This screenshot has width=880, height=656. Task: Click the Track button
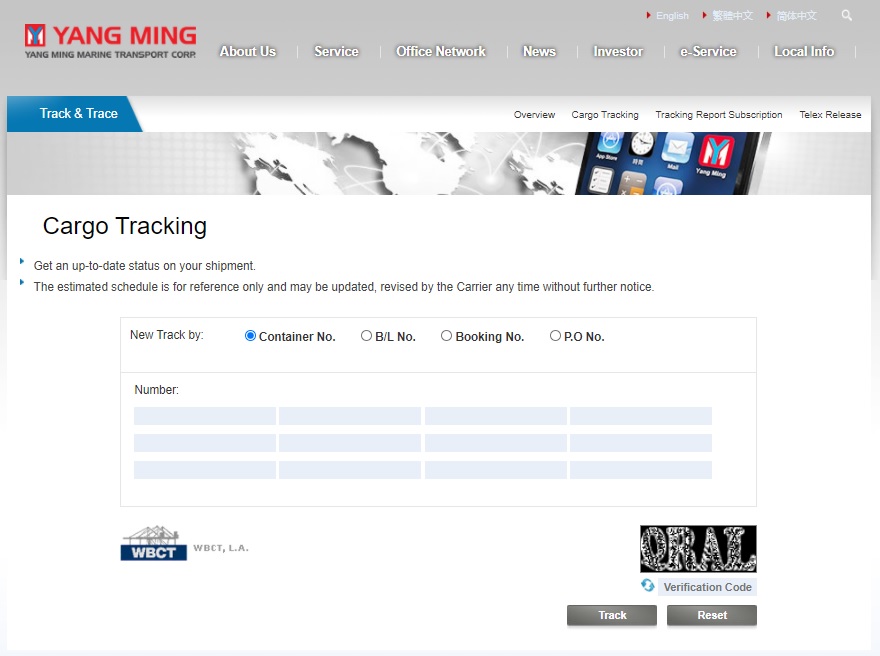coord(612,615)
